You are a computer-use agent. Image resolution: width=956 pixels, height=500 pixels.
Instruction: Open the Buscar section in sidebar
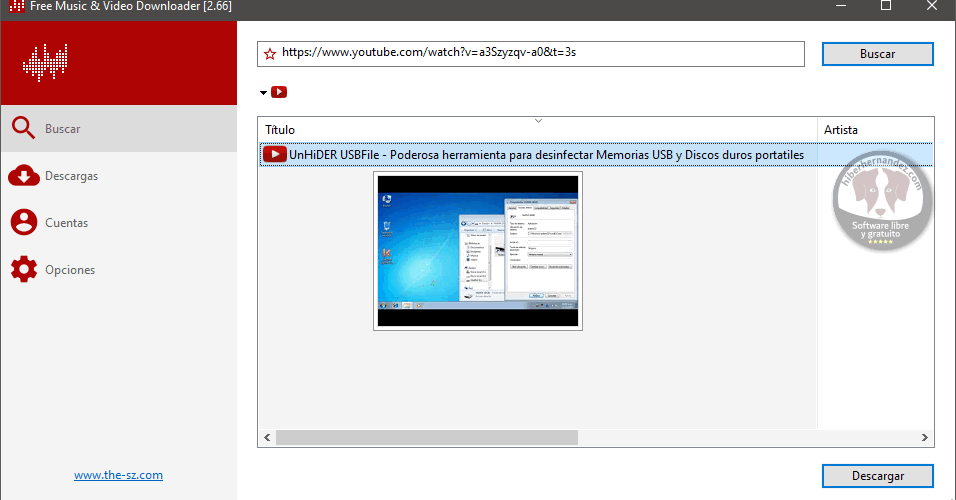[x=119, y=129]
